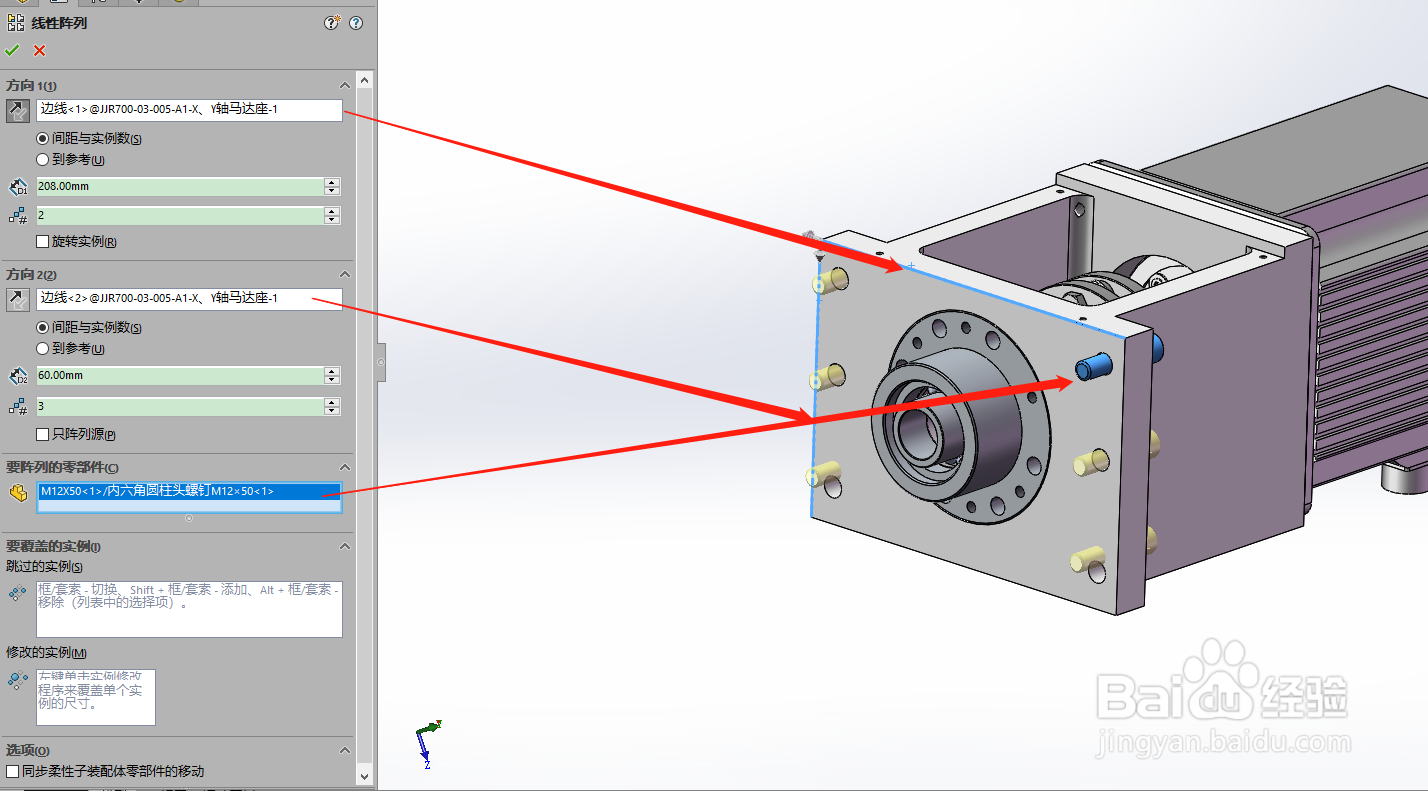Select the blue seed screw on the motor seat
Screen dimensions: 1428x791
point(1092,367)
